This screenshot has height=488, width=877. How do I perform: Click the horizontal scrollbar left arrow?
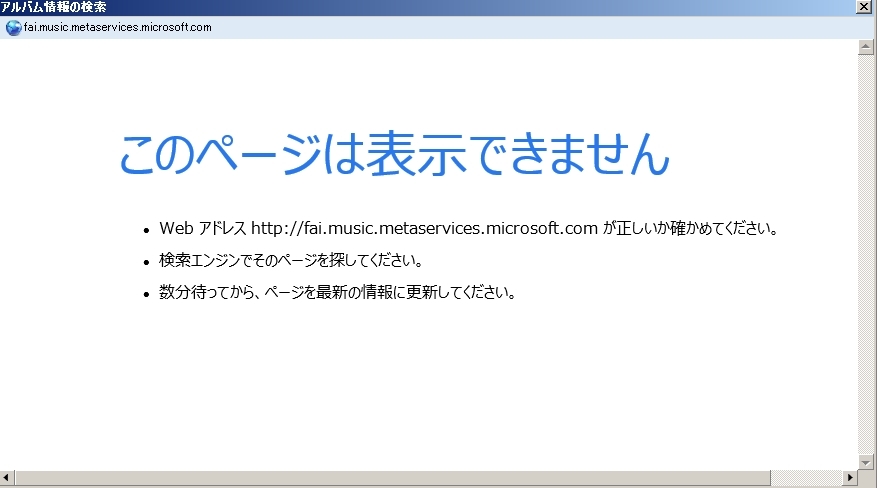8,478
